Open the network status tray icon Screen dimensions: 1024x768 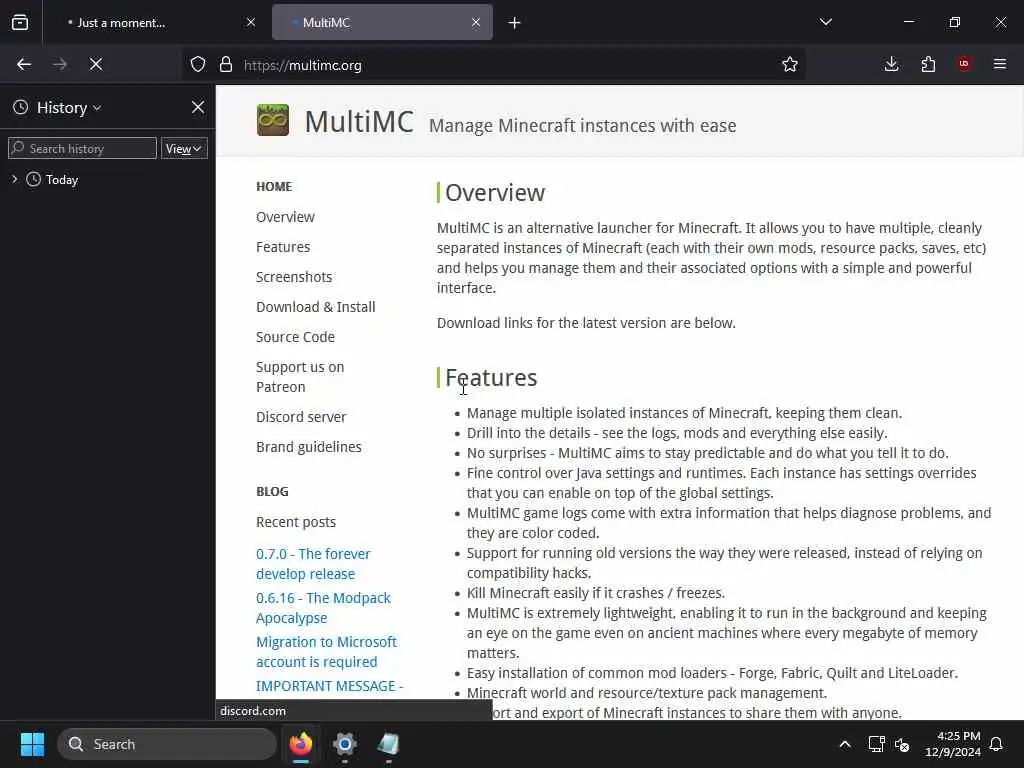(x=876, y=744)
